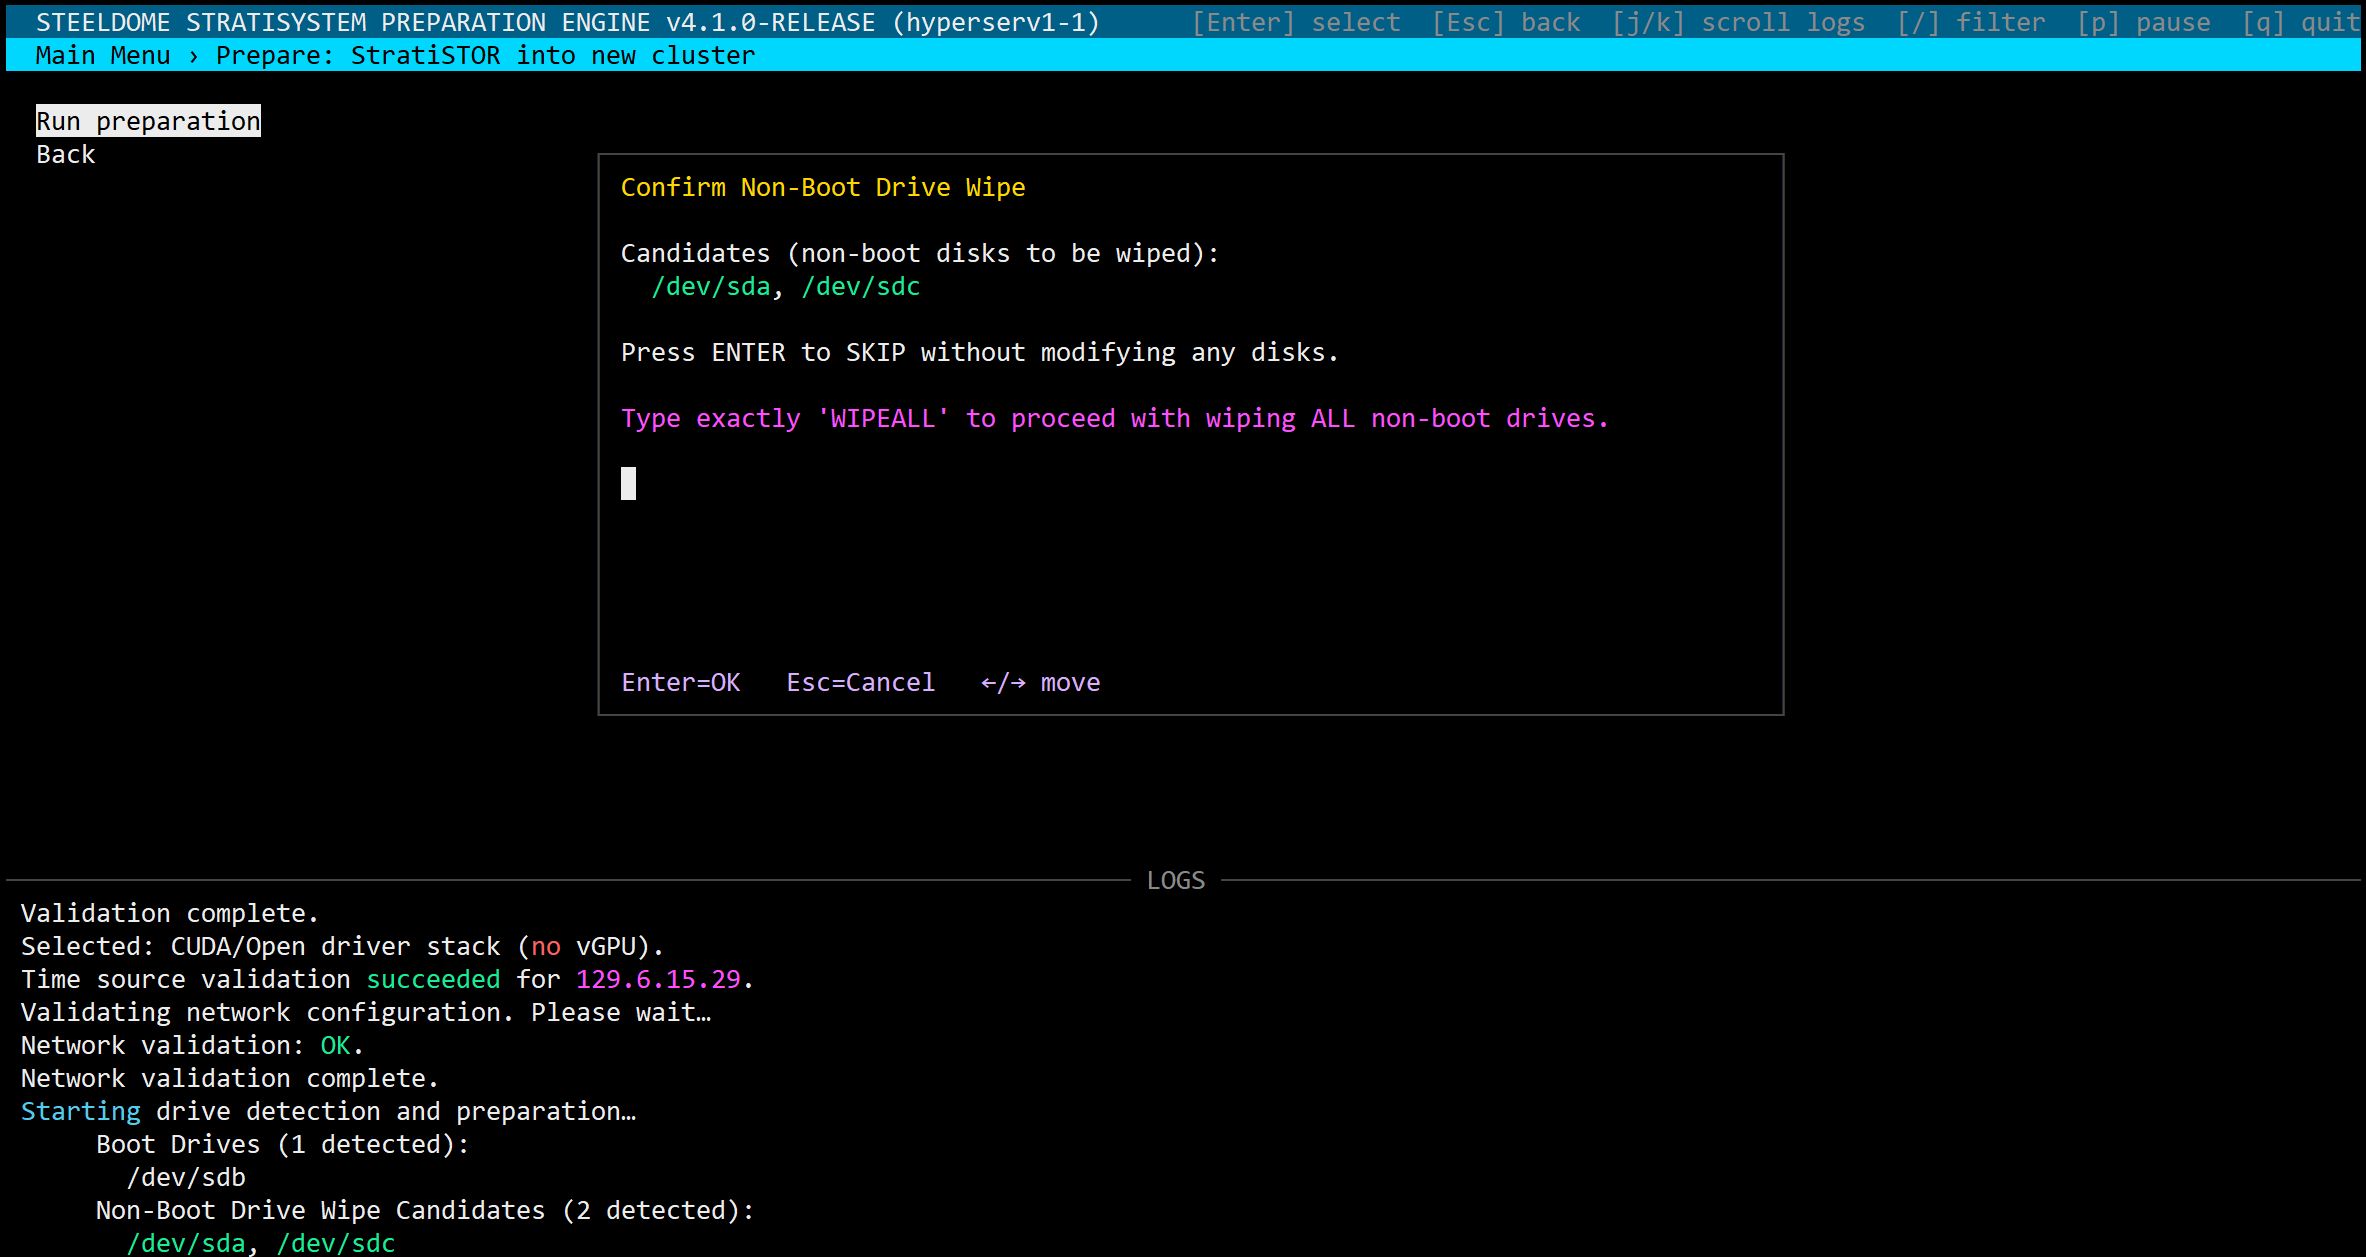2366x1257 pixels.
Task: Click /dev/sdc in the dialog candidates
Action: [860, 286]
